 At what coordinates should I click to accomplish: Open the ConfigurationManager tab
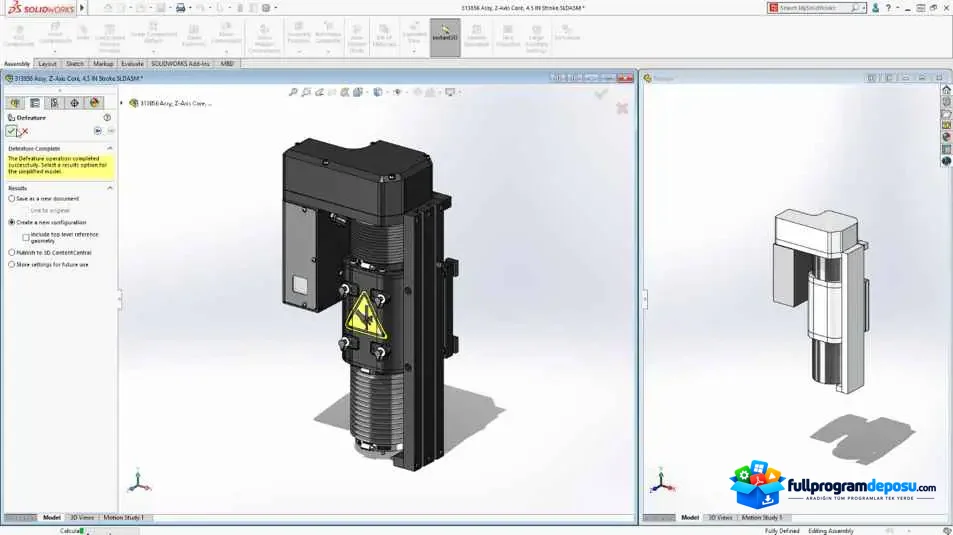(x=54, y=103)
